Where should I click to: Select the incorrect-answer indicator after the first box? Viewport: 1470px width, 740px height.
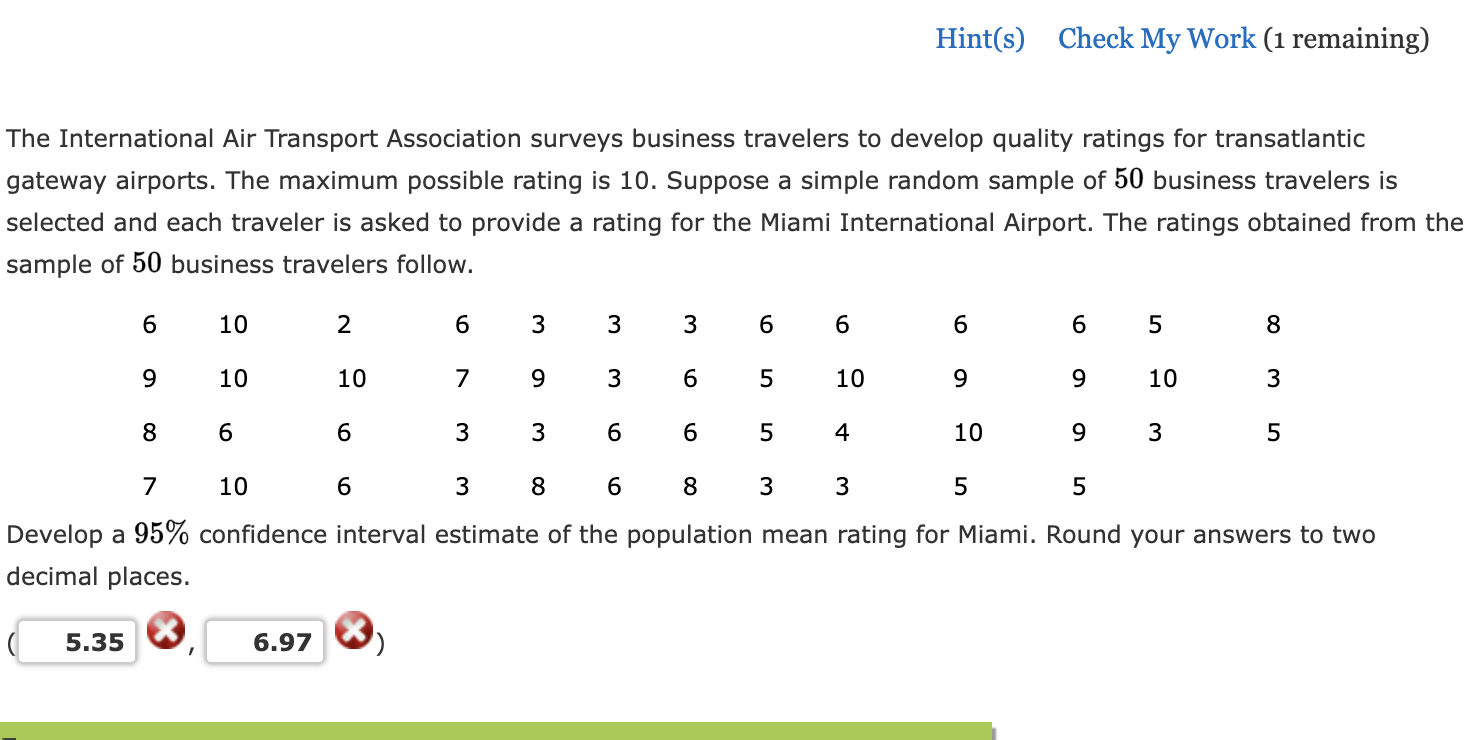click(x=165, y=632)
